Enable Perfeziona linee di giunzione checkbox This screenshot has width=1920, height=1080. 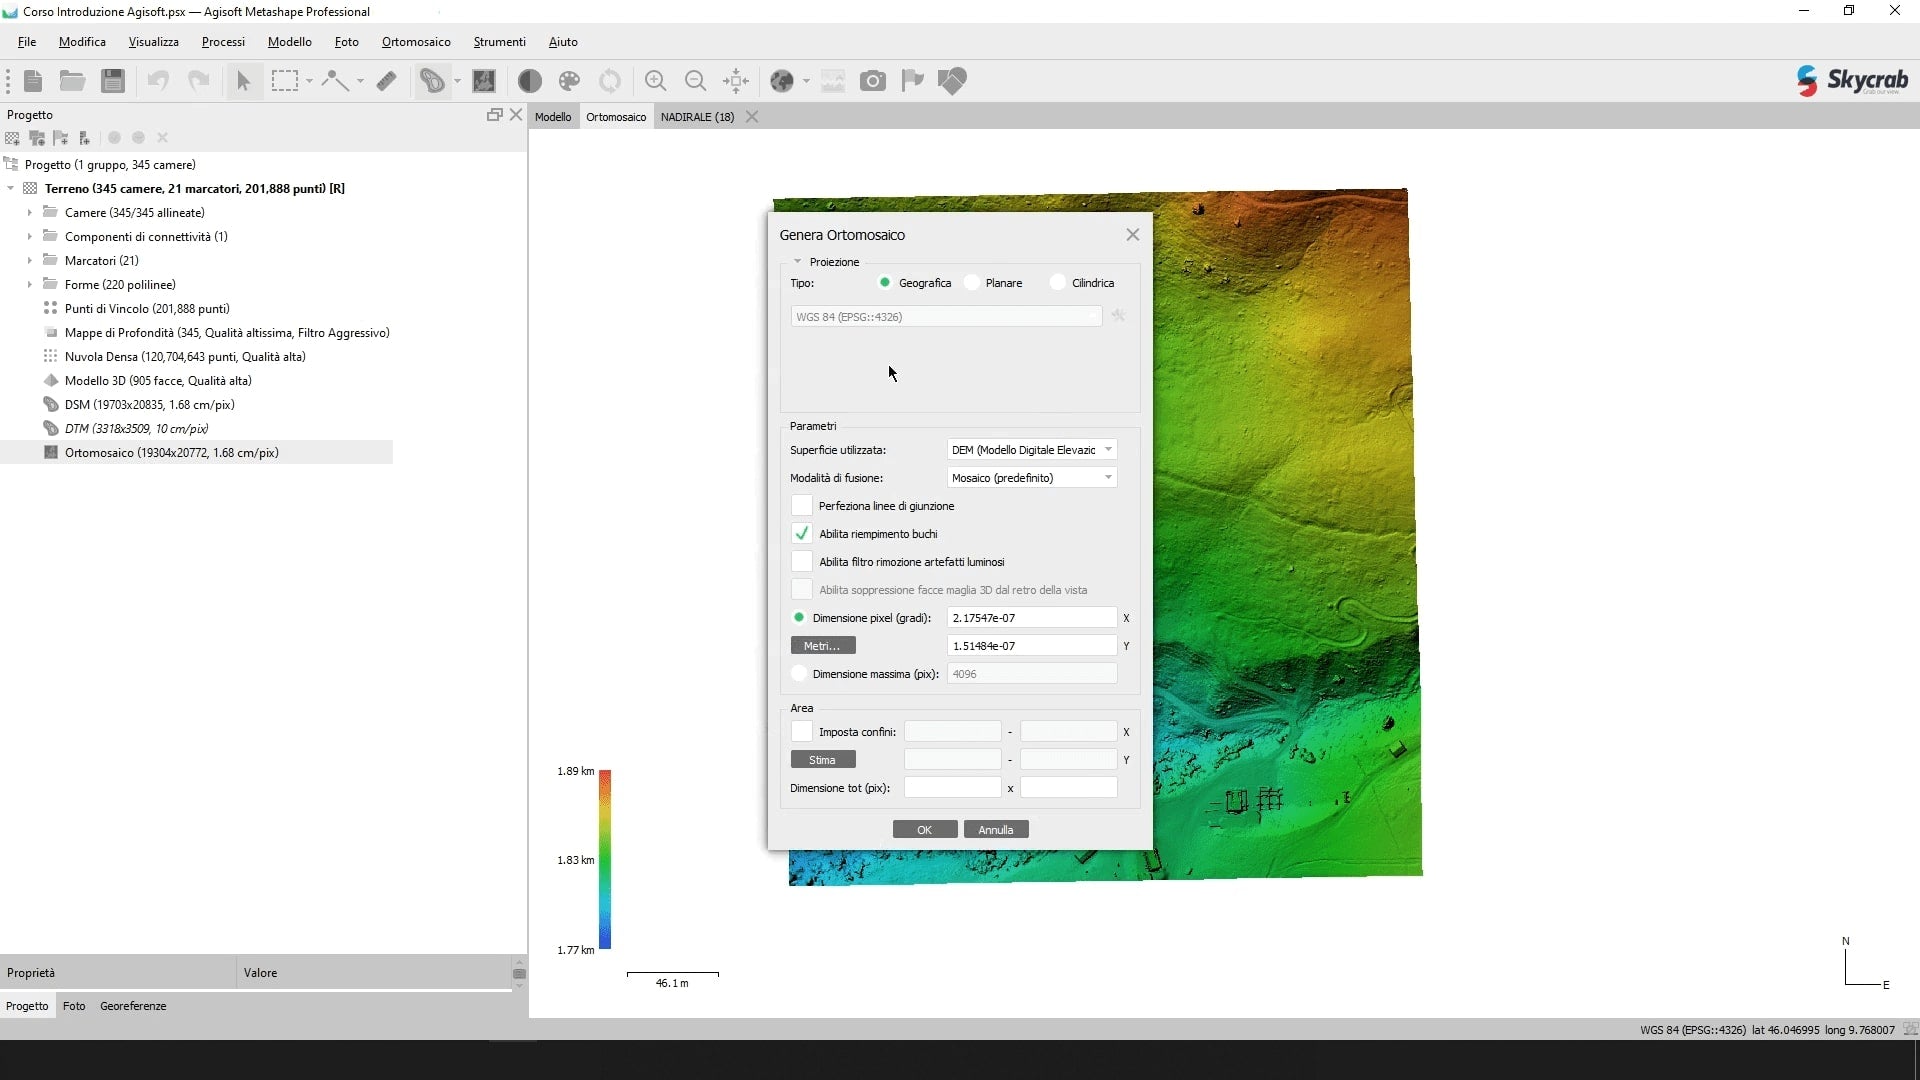click(x=802, y=506)
